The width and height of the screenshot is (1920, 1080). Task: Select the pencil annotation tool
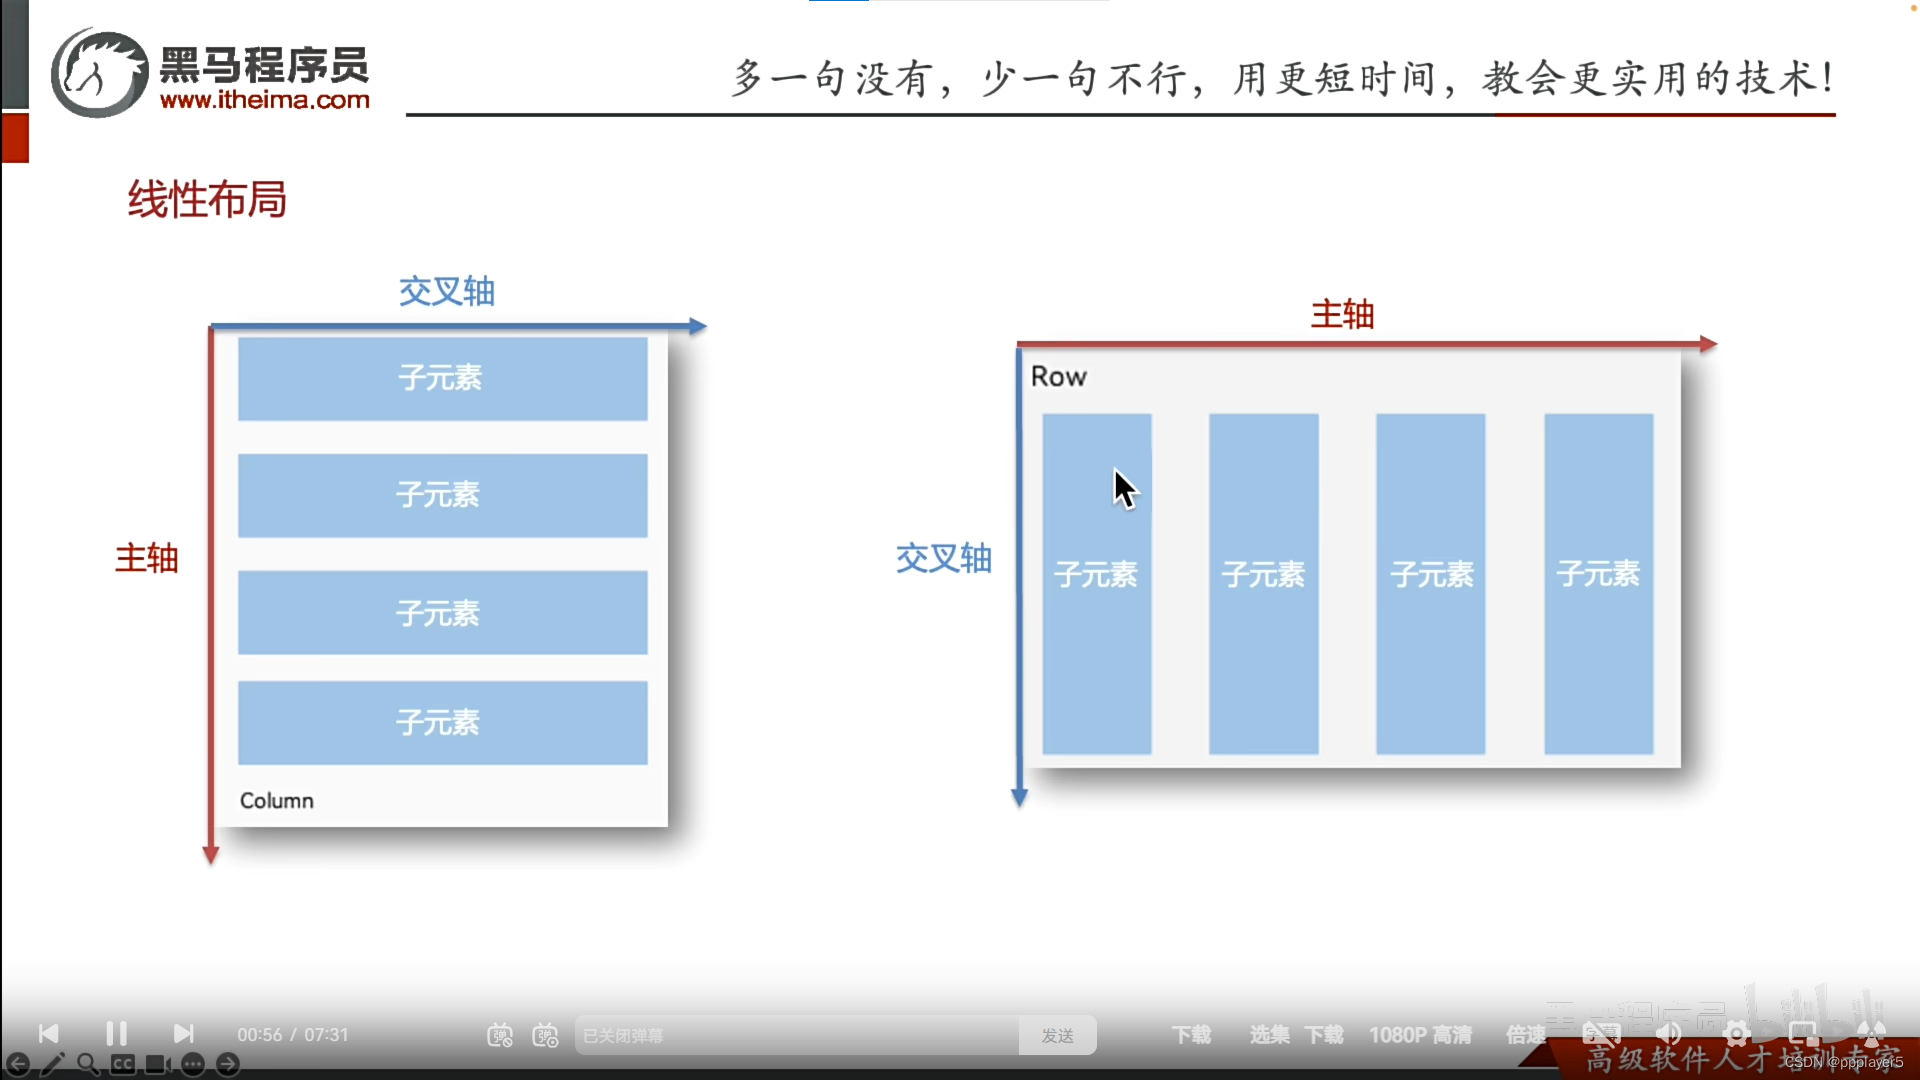coord(53,1064)
